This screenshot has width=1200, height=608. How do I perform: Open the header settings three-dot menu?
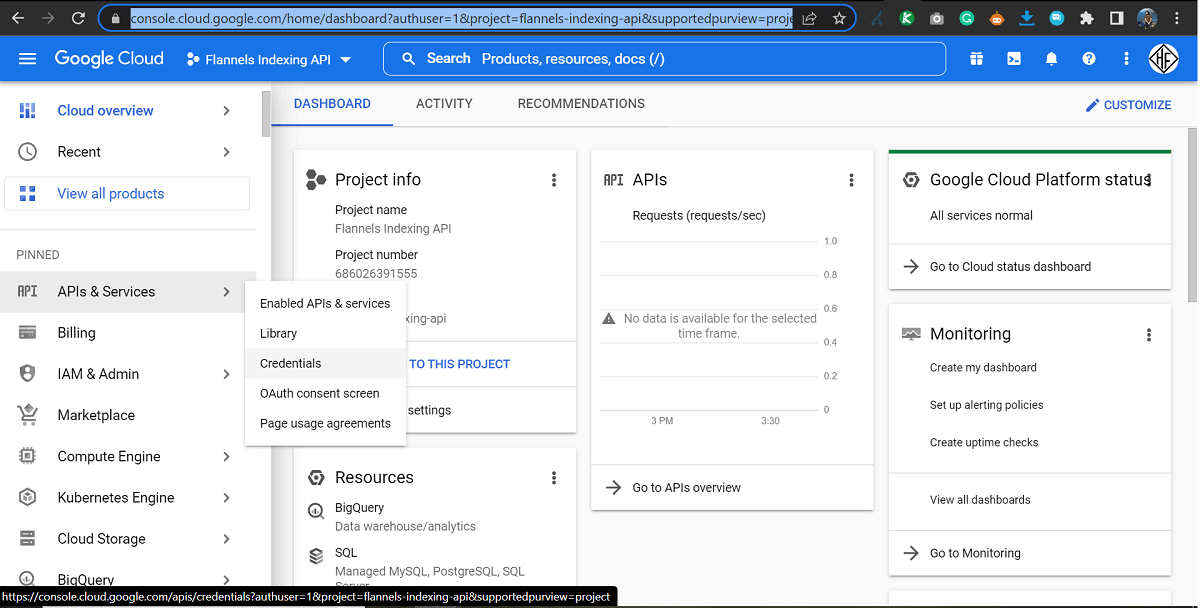tap(1127, 59)
